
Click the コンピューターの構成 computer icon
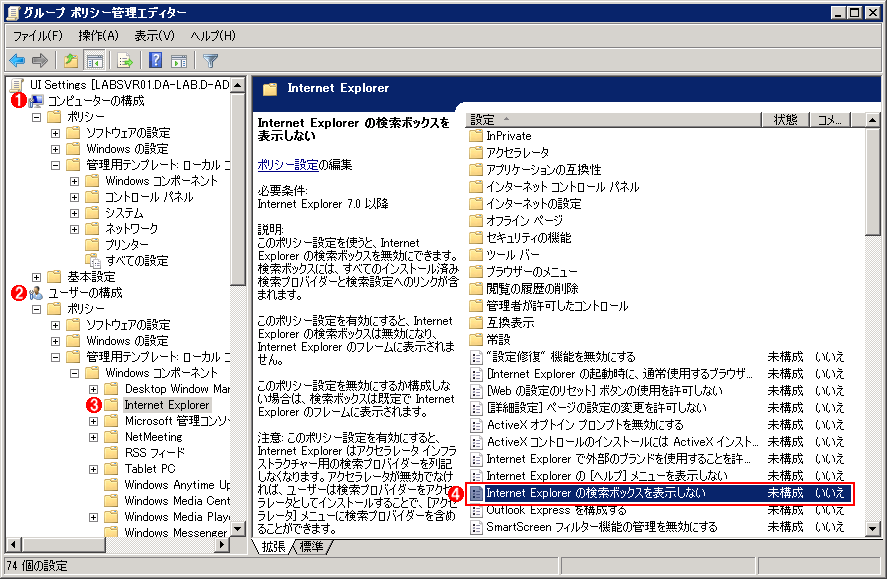pyautogui.click(x=36, y=101)
